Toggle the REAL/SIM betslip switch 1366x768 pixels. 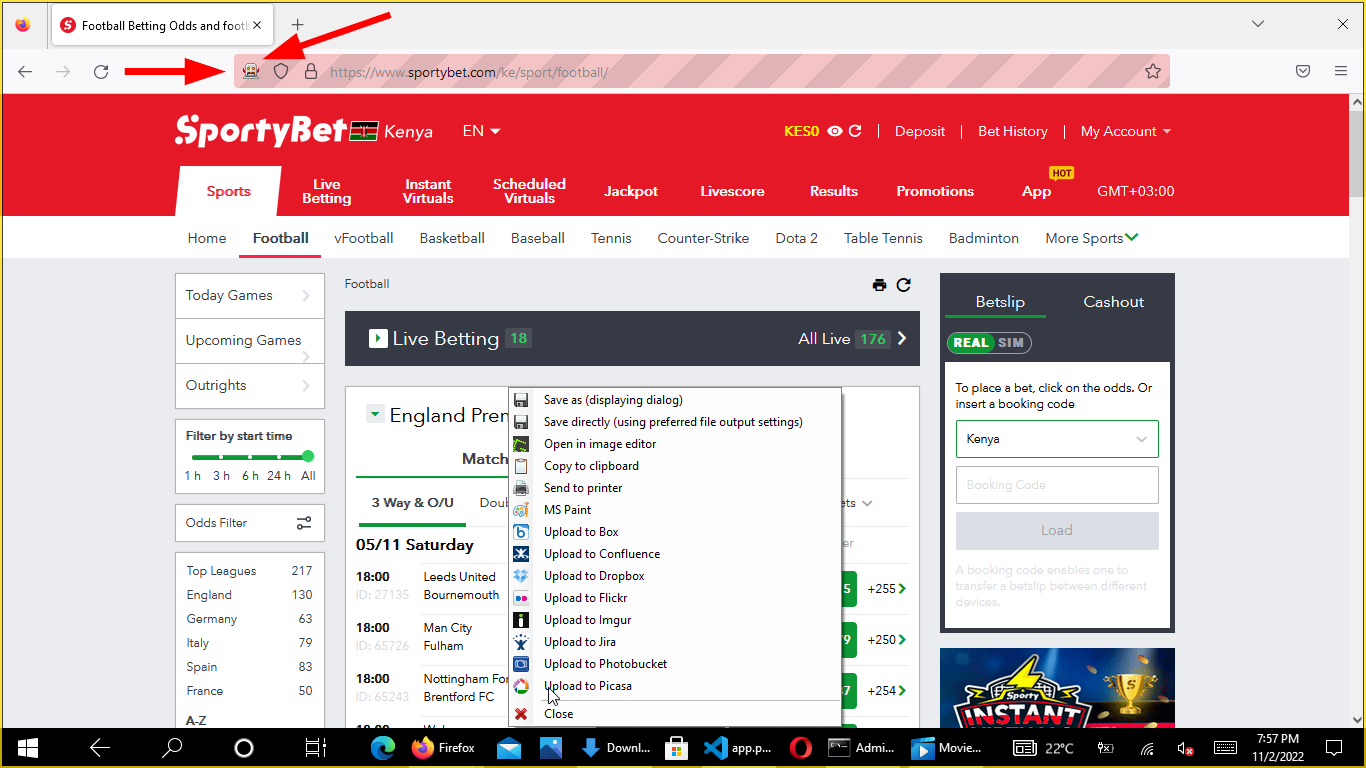tap(989, 342)
